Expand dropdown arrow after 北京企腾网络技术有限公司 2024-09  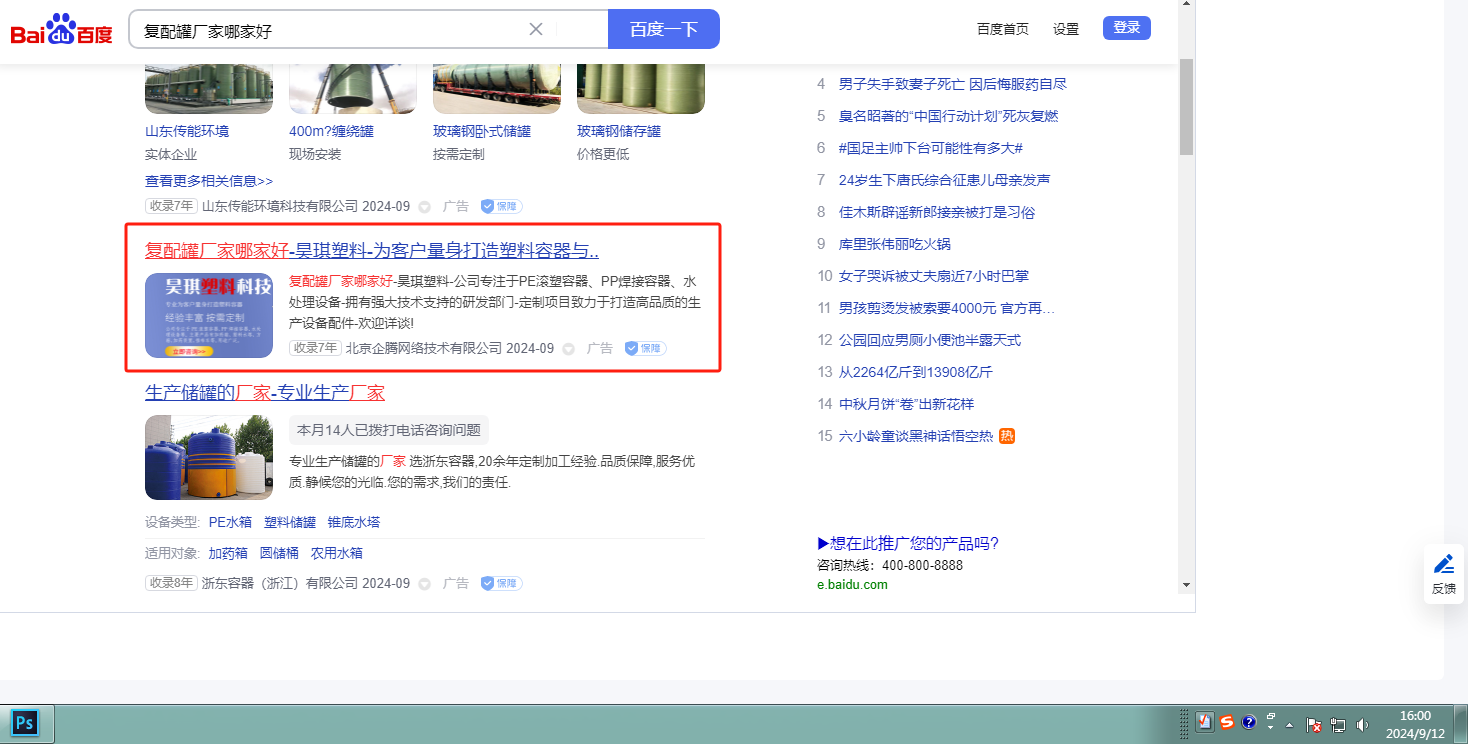coord(568,349)
